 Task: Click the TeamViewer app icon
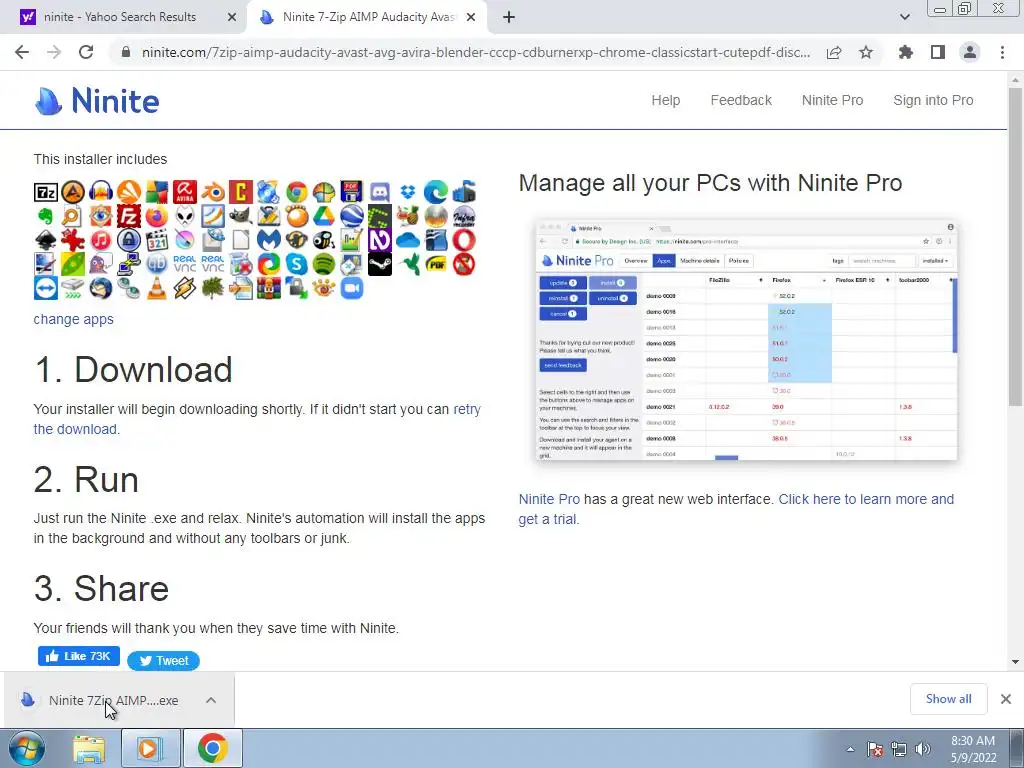tap(46, 288)
